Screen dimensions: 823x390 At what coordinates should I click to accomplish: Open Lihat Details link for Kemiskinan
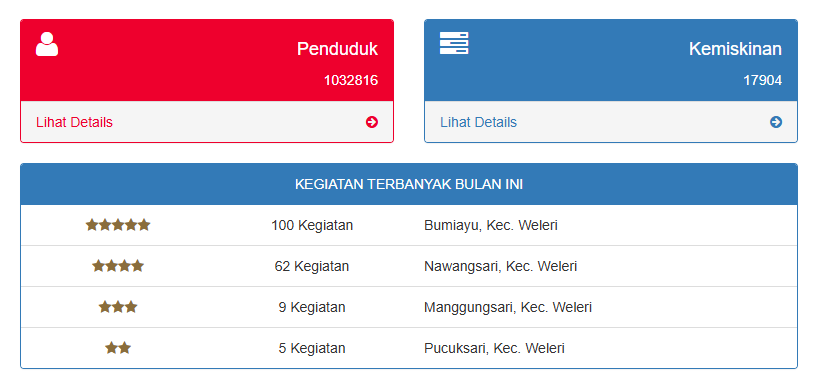tap(479, 122)
